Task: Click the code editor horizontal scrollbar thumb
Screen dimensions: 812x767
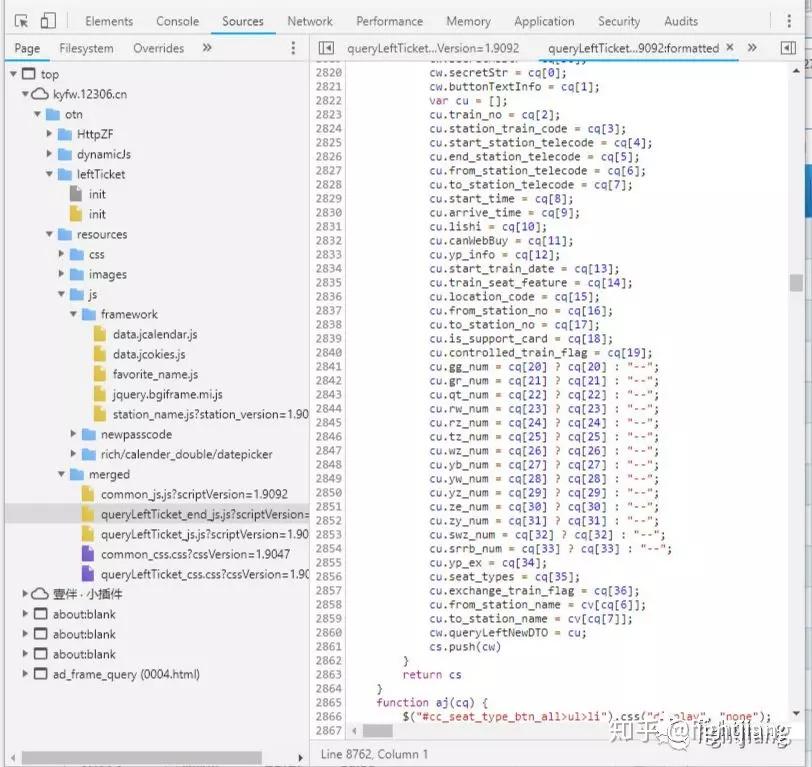Action: coord(378,731)
